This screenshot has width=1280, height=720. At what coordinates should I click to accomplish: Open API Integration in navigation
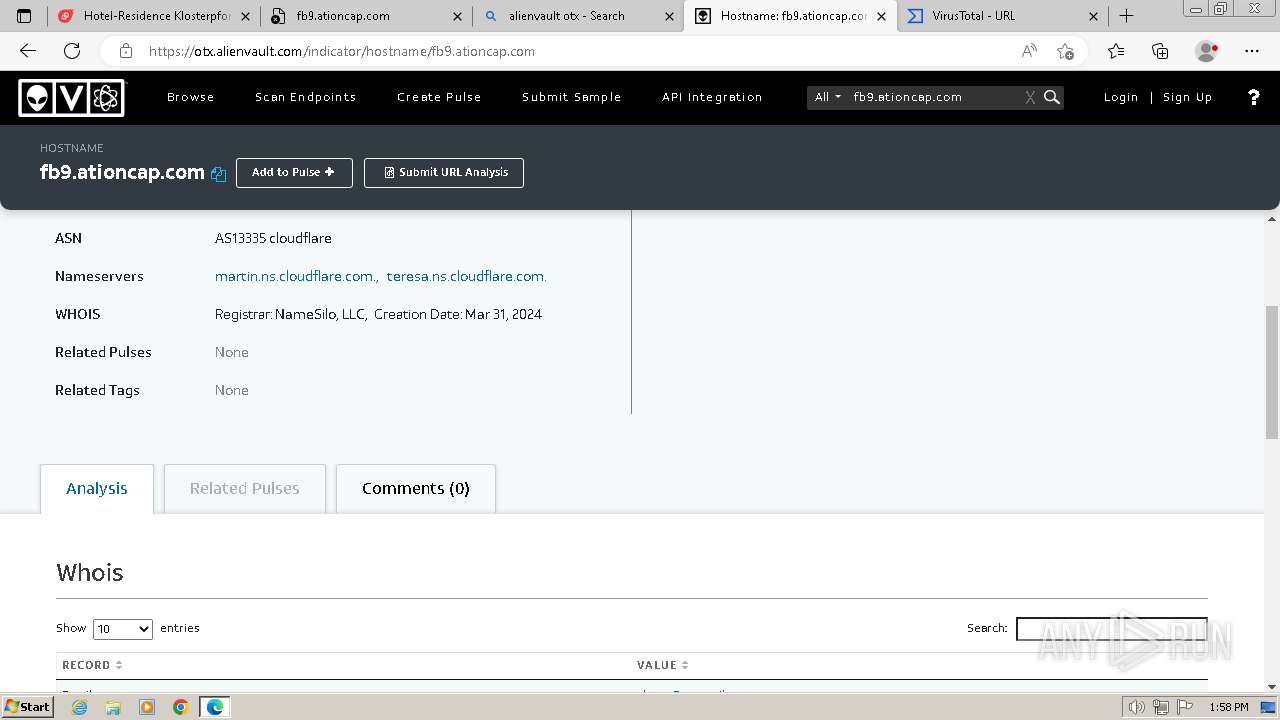[712, 97]
